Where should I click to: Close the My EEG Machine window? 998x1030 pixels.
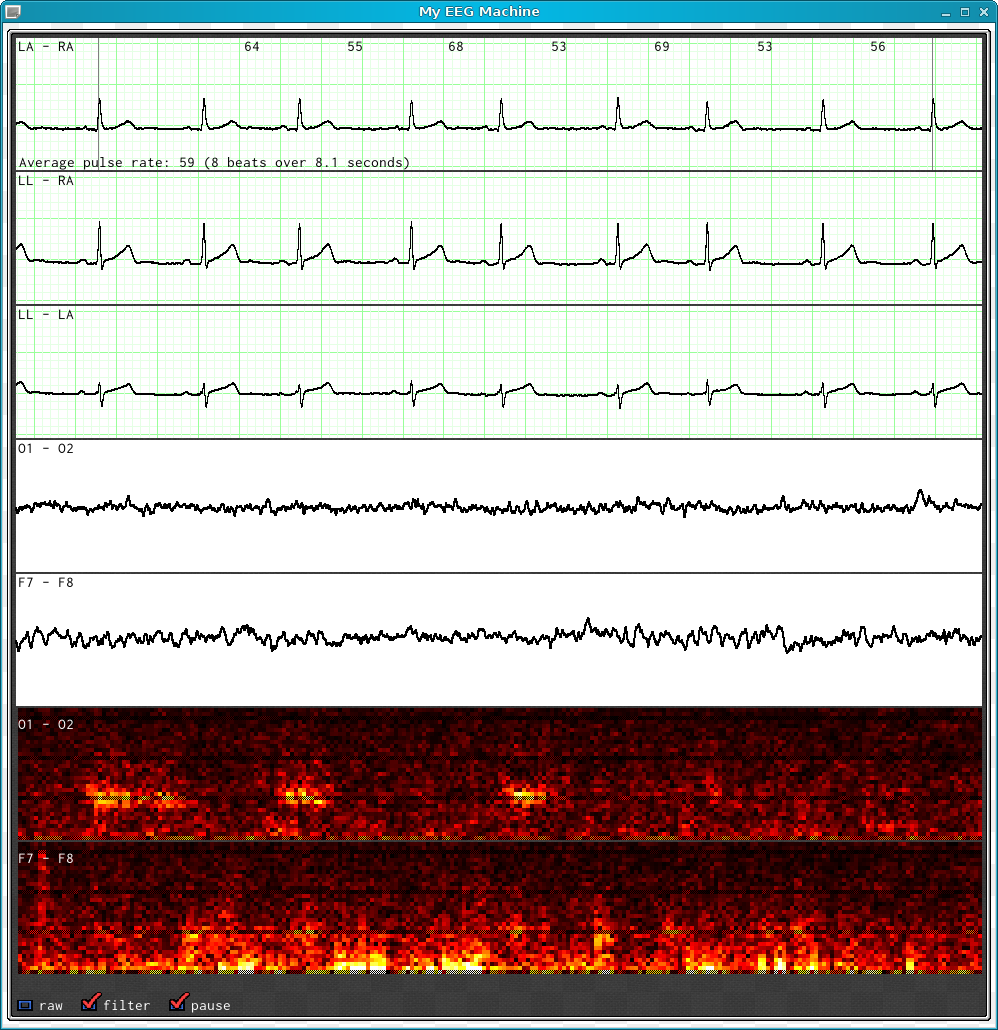click(984, 12)
